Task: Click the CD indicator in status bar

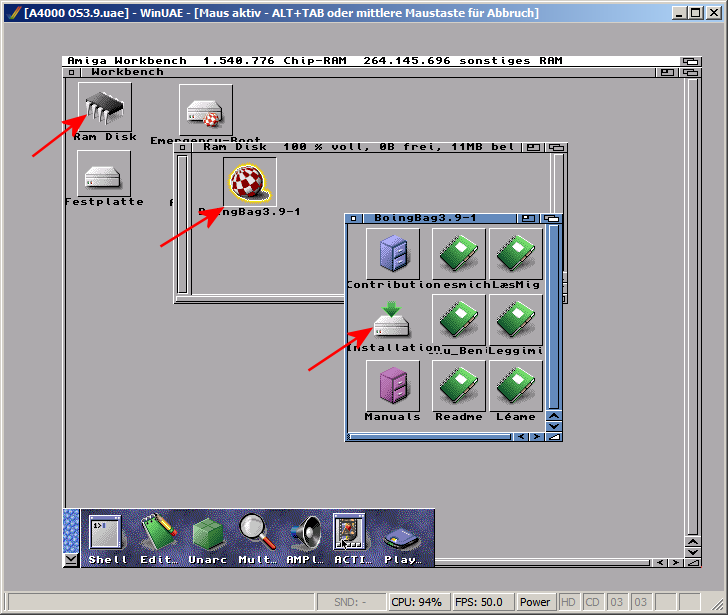Action: (x=592, y=602)
